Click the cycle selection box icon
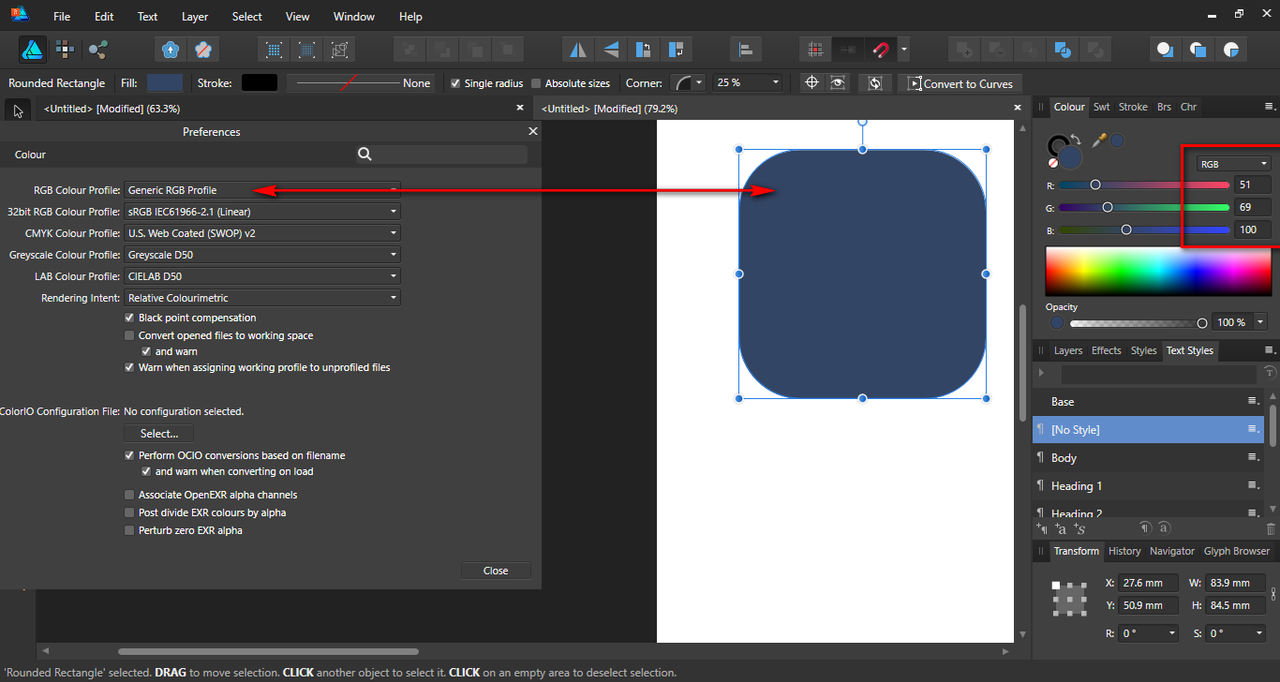The image size is (1280, 682). 875,83
